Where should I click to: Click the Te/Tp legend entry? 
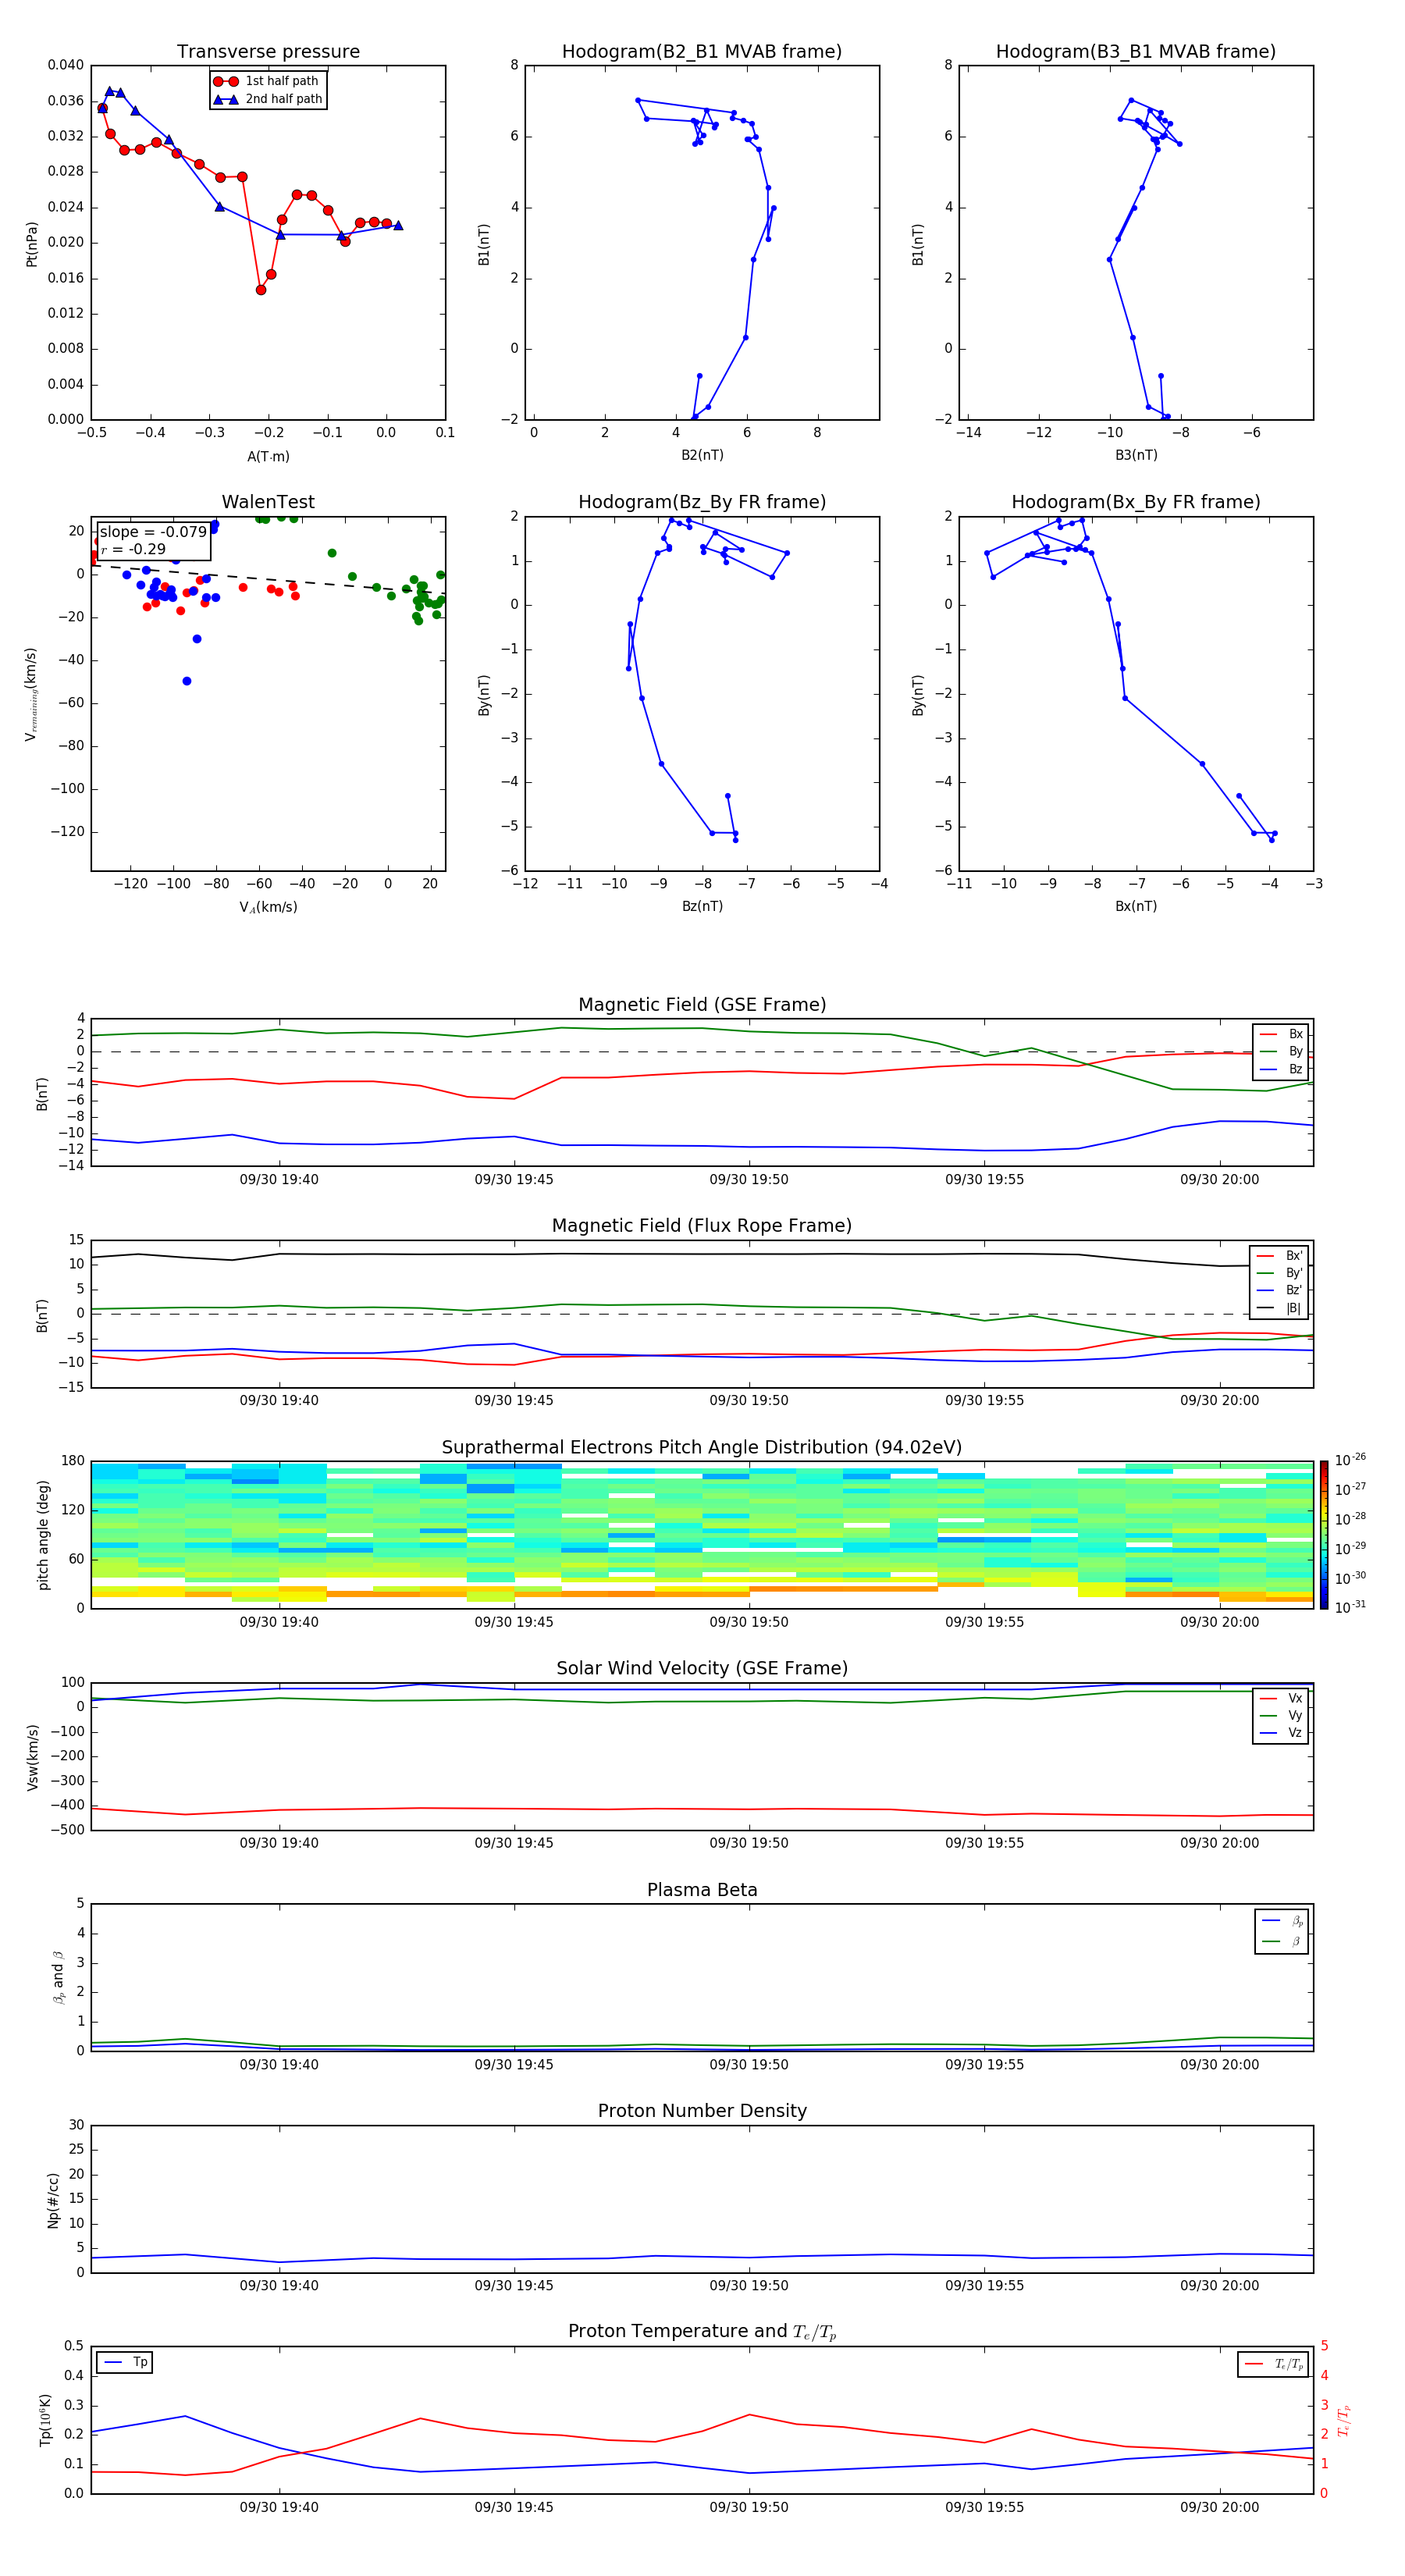pos(1273,2364)
